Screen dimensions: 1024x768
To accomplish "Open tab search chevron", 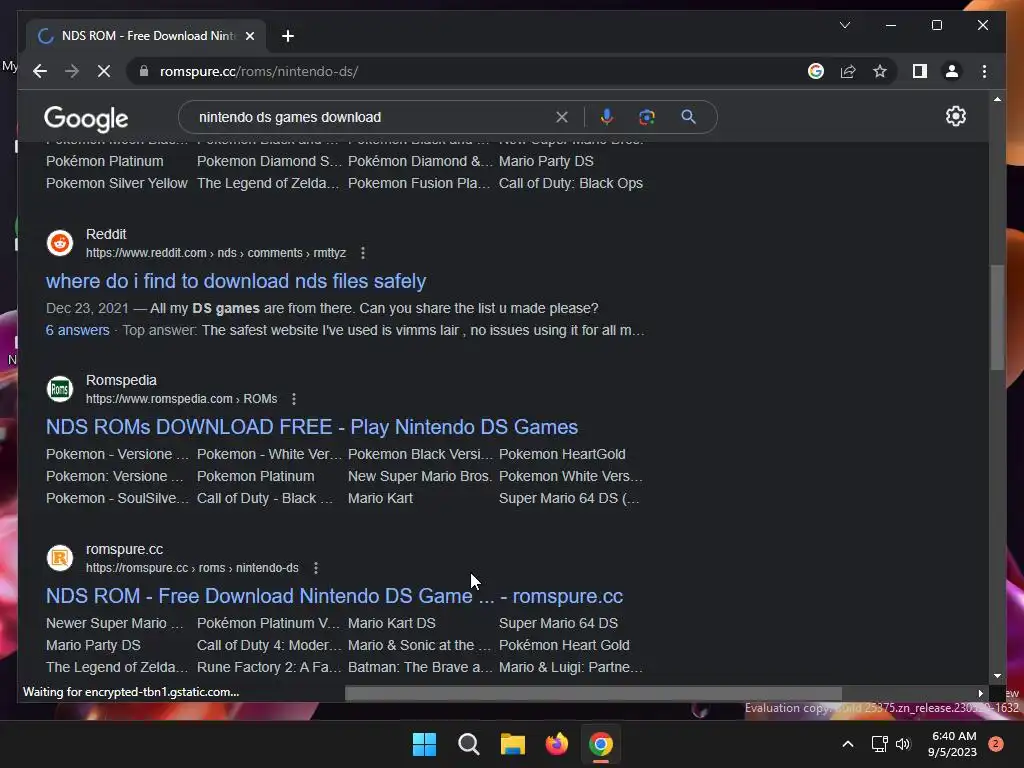I will (x=844, y=25).
